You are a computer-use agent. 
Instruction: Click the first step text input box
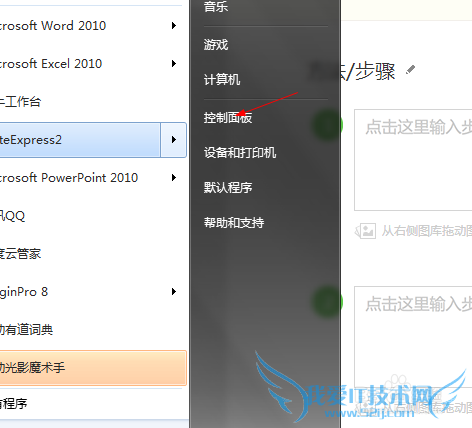[x=413, y=160]
